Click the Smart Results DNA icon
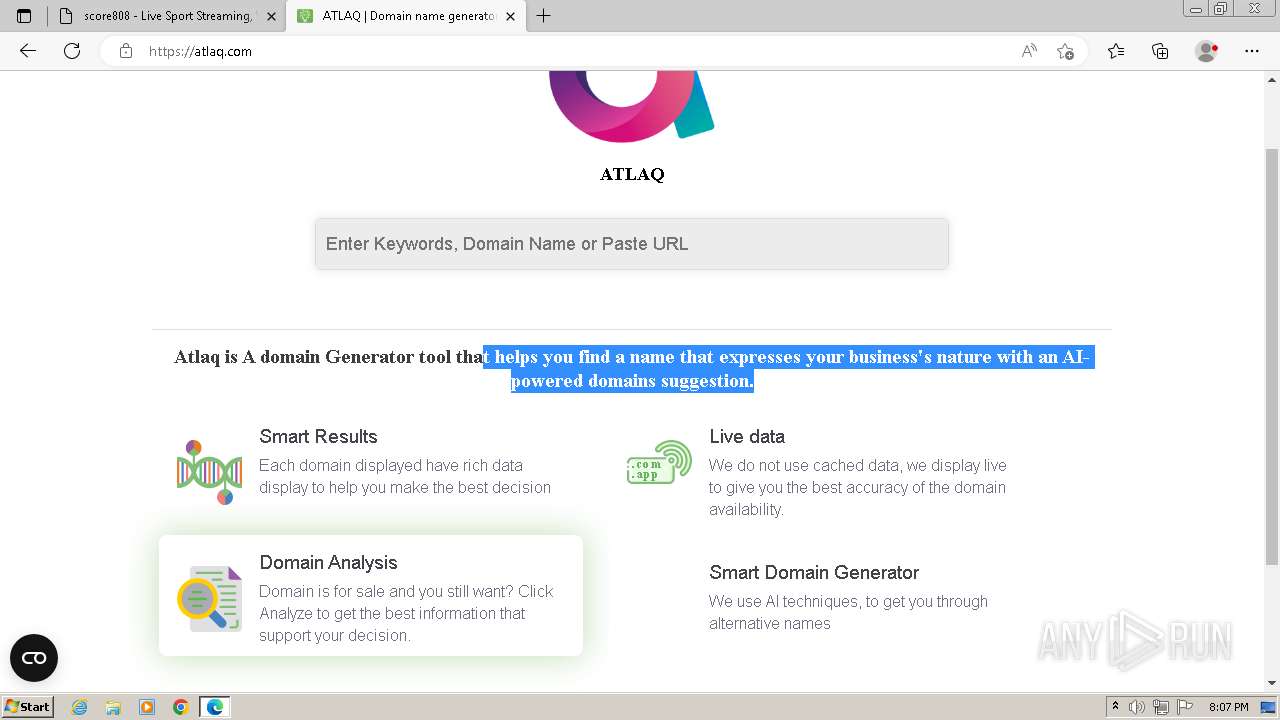 click(x=209, y=472)
